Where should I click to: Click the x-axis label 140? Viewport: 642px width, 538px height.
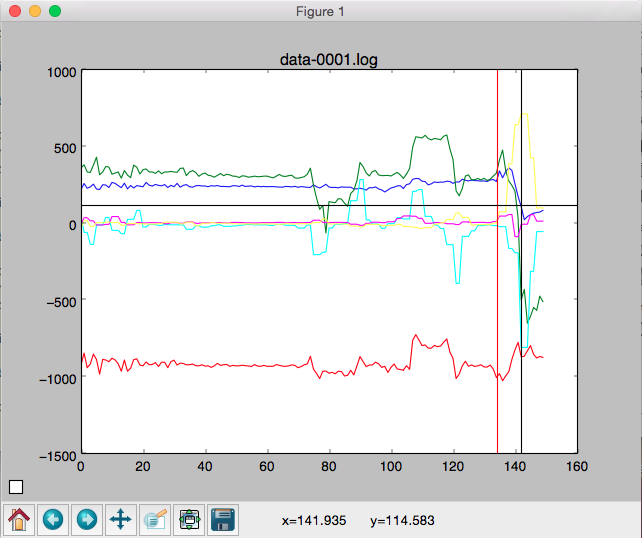[x=515, y=466]
